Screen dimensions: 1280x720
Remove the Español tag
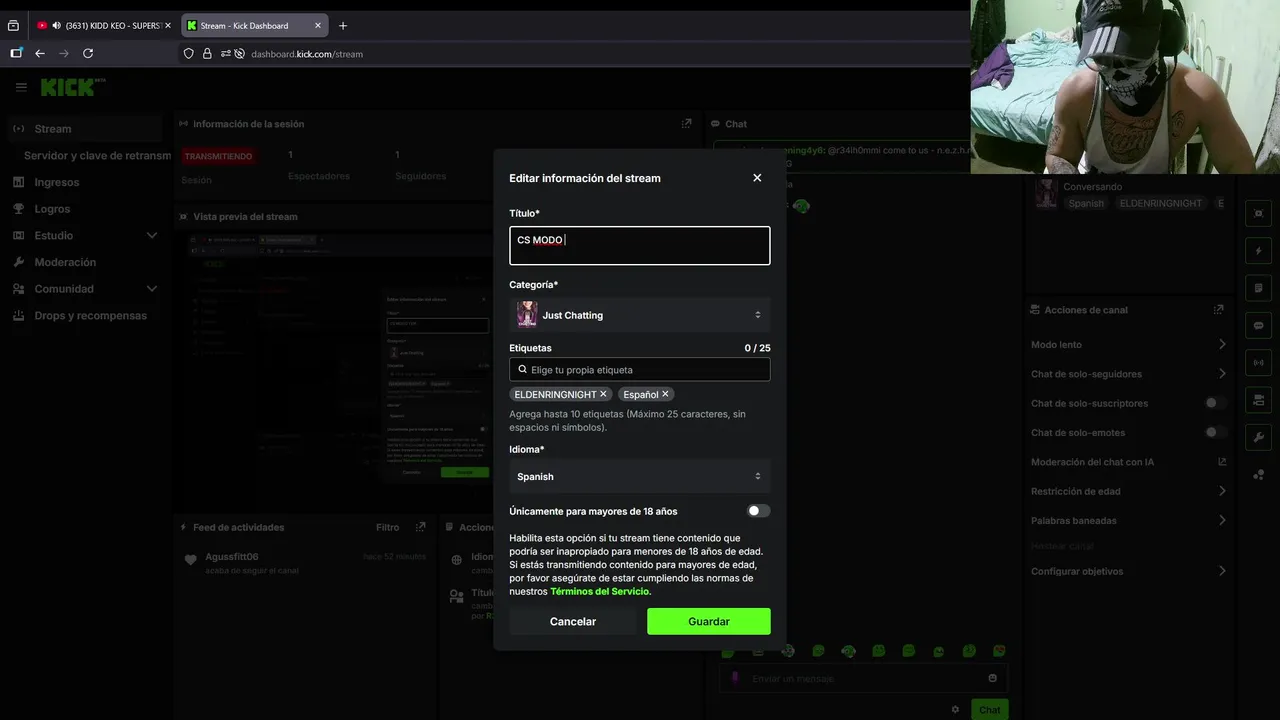(x=665, y=394)
